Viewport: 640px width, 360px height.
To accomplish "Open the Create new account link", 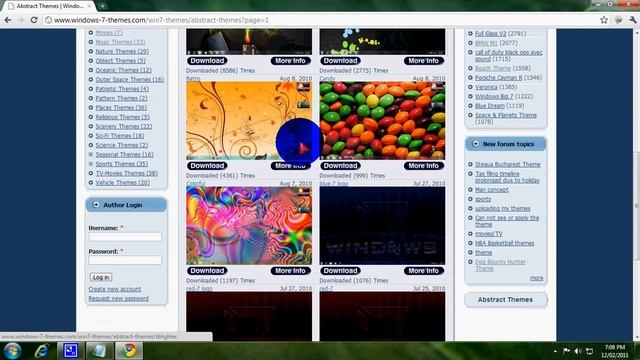I will coord(115,289).
